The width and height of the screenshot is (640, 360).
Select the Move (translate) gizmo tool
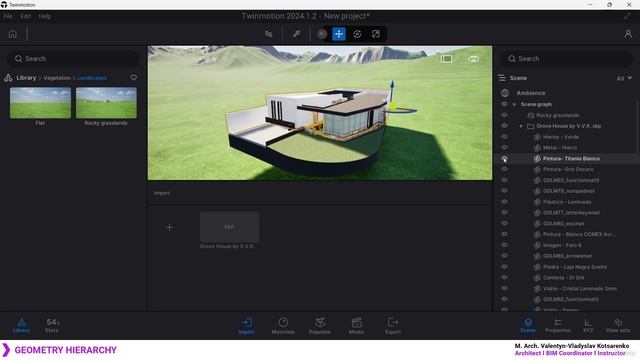339,34
